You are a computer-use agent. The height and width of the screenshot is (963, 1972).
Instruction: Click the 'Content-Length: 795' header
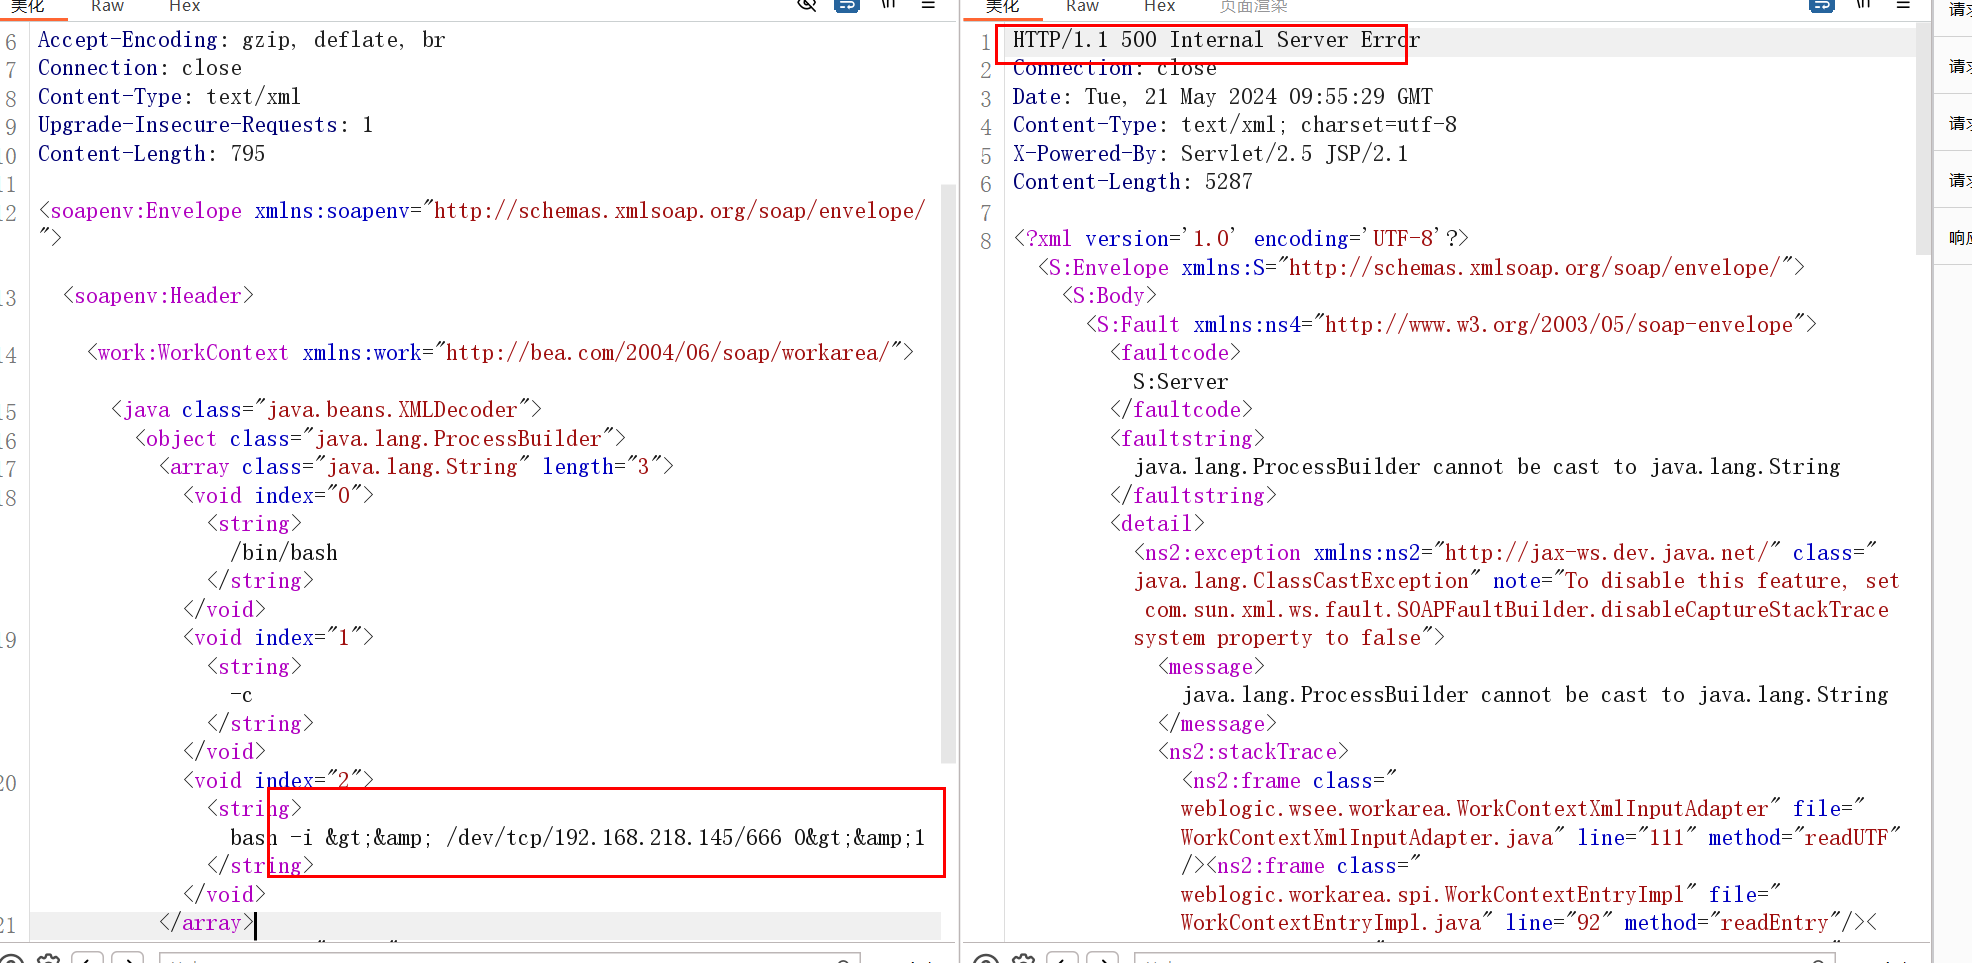pyautogui.click(x=151, y=154)
